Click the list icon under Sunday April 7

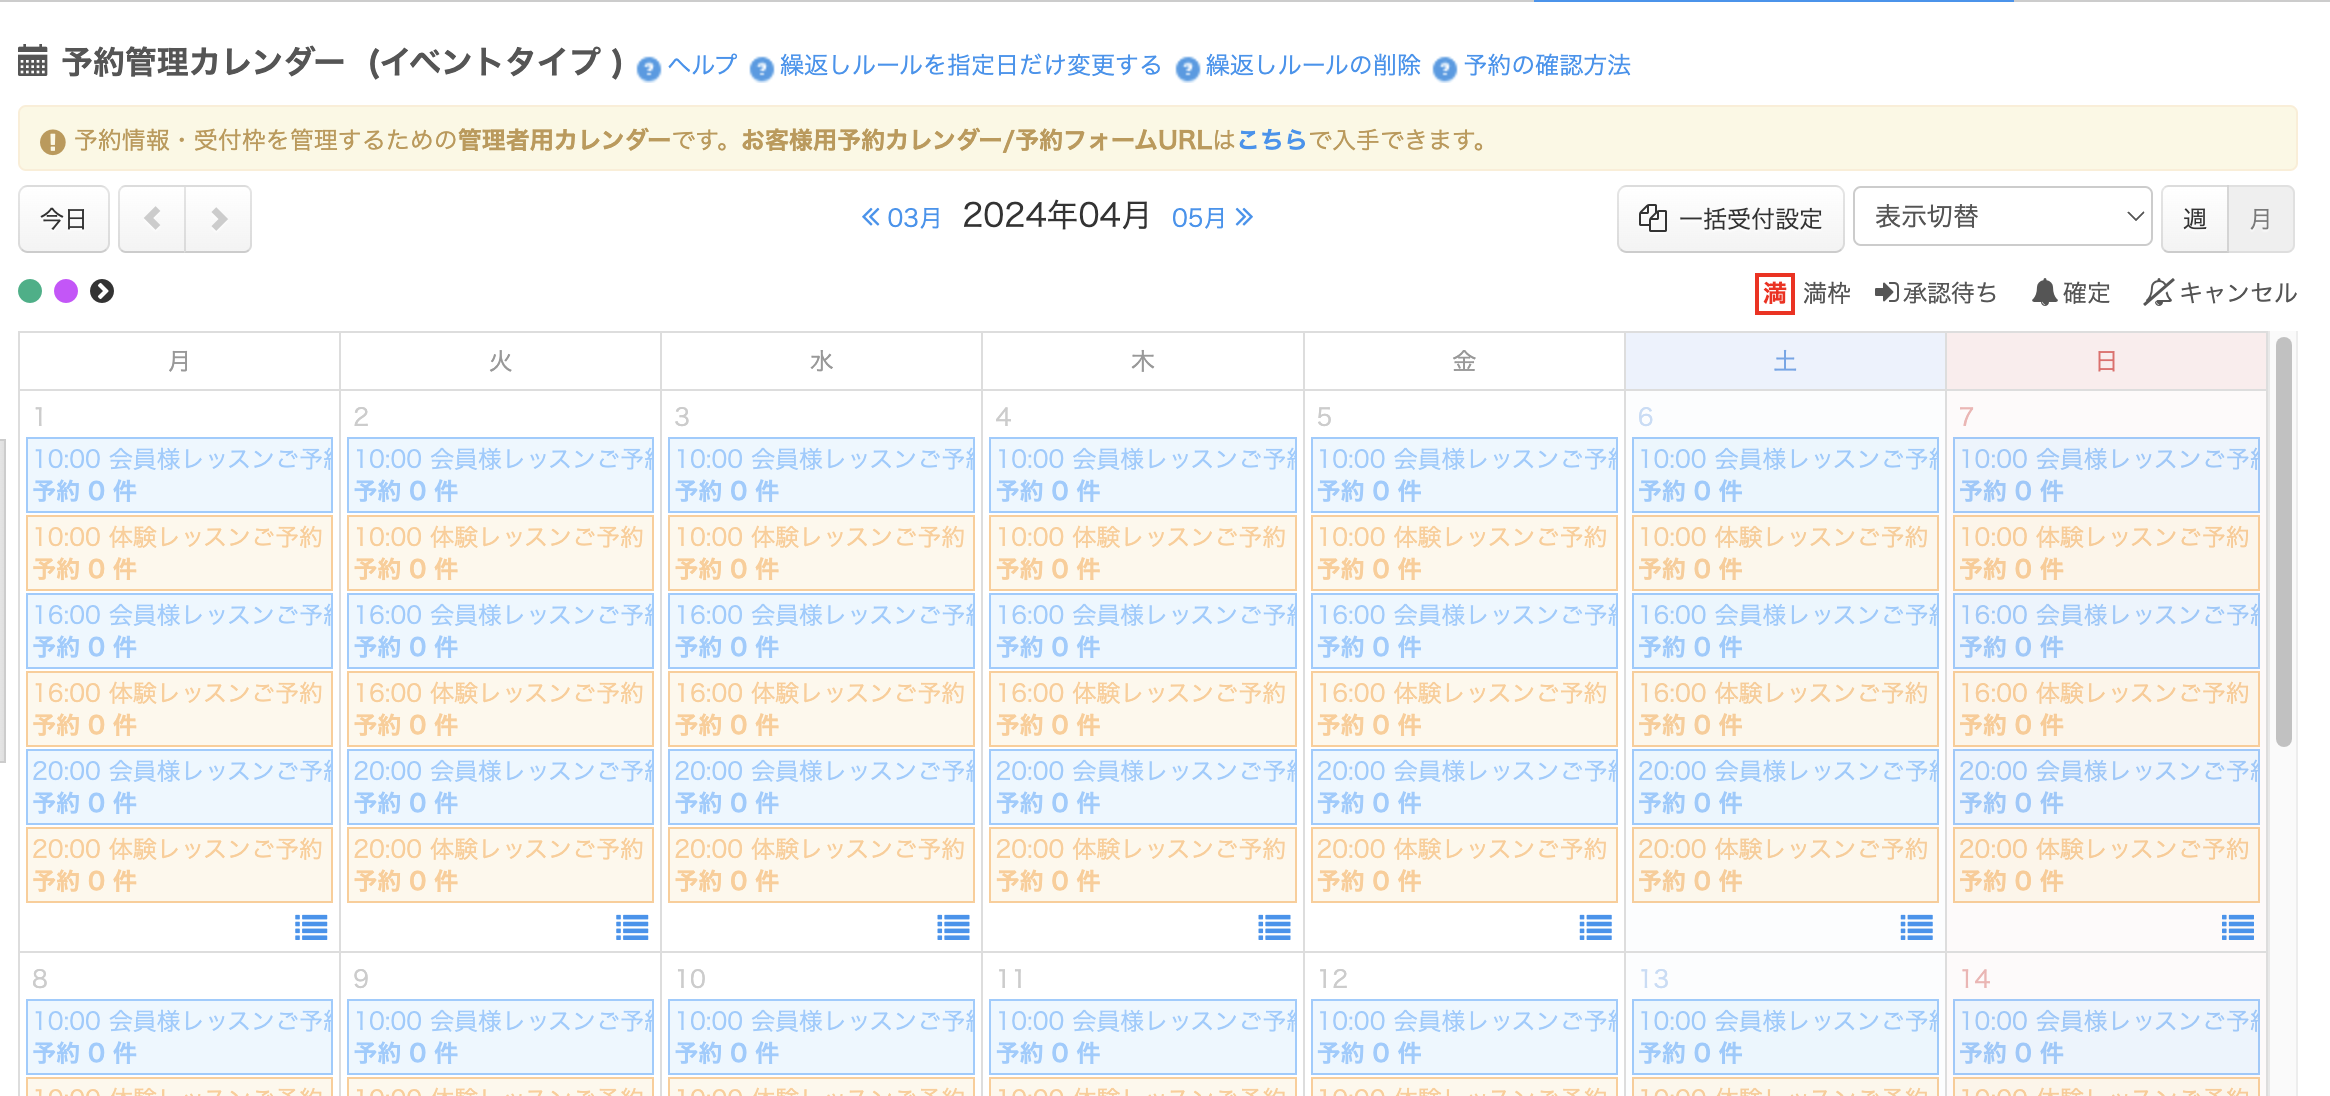pyautogui.click(x=2237, y=928)
